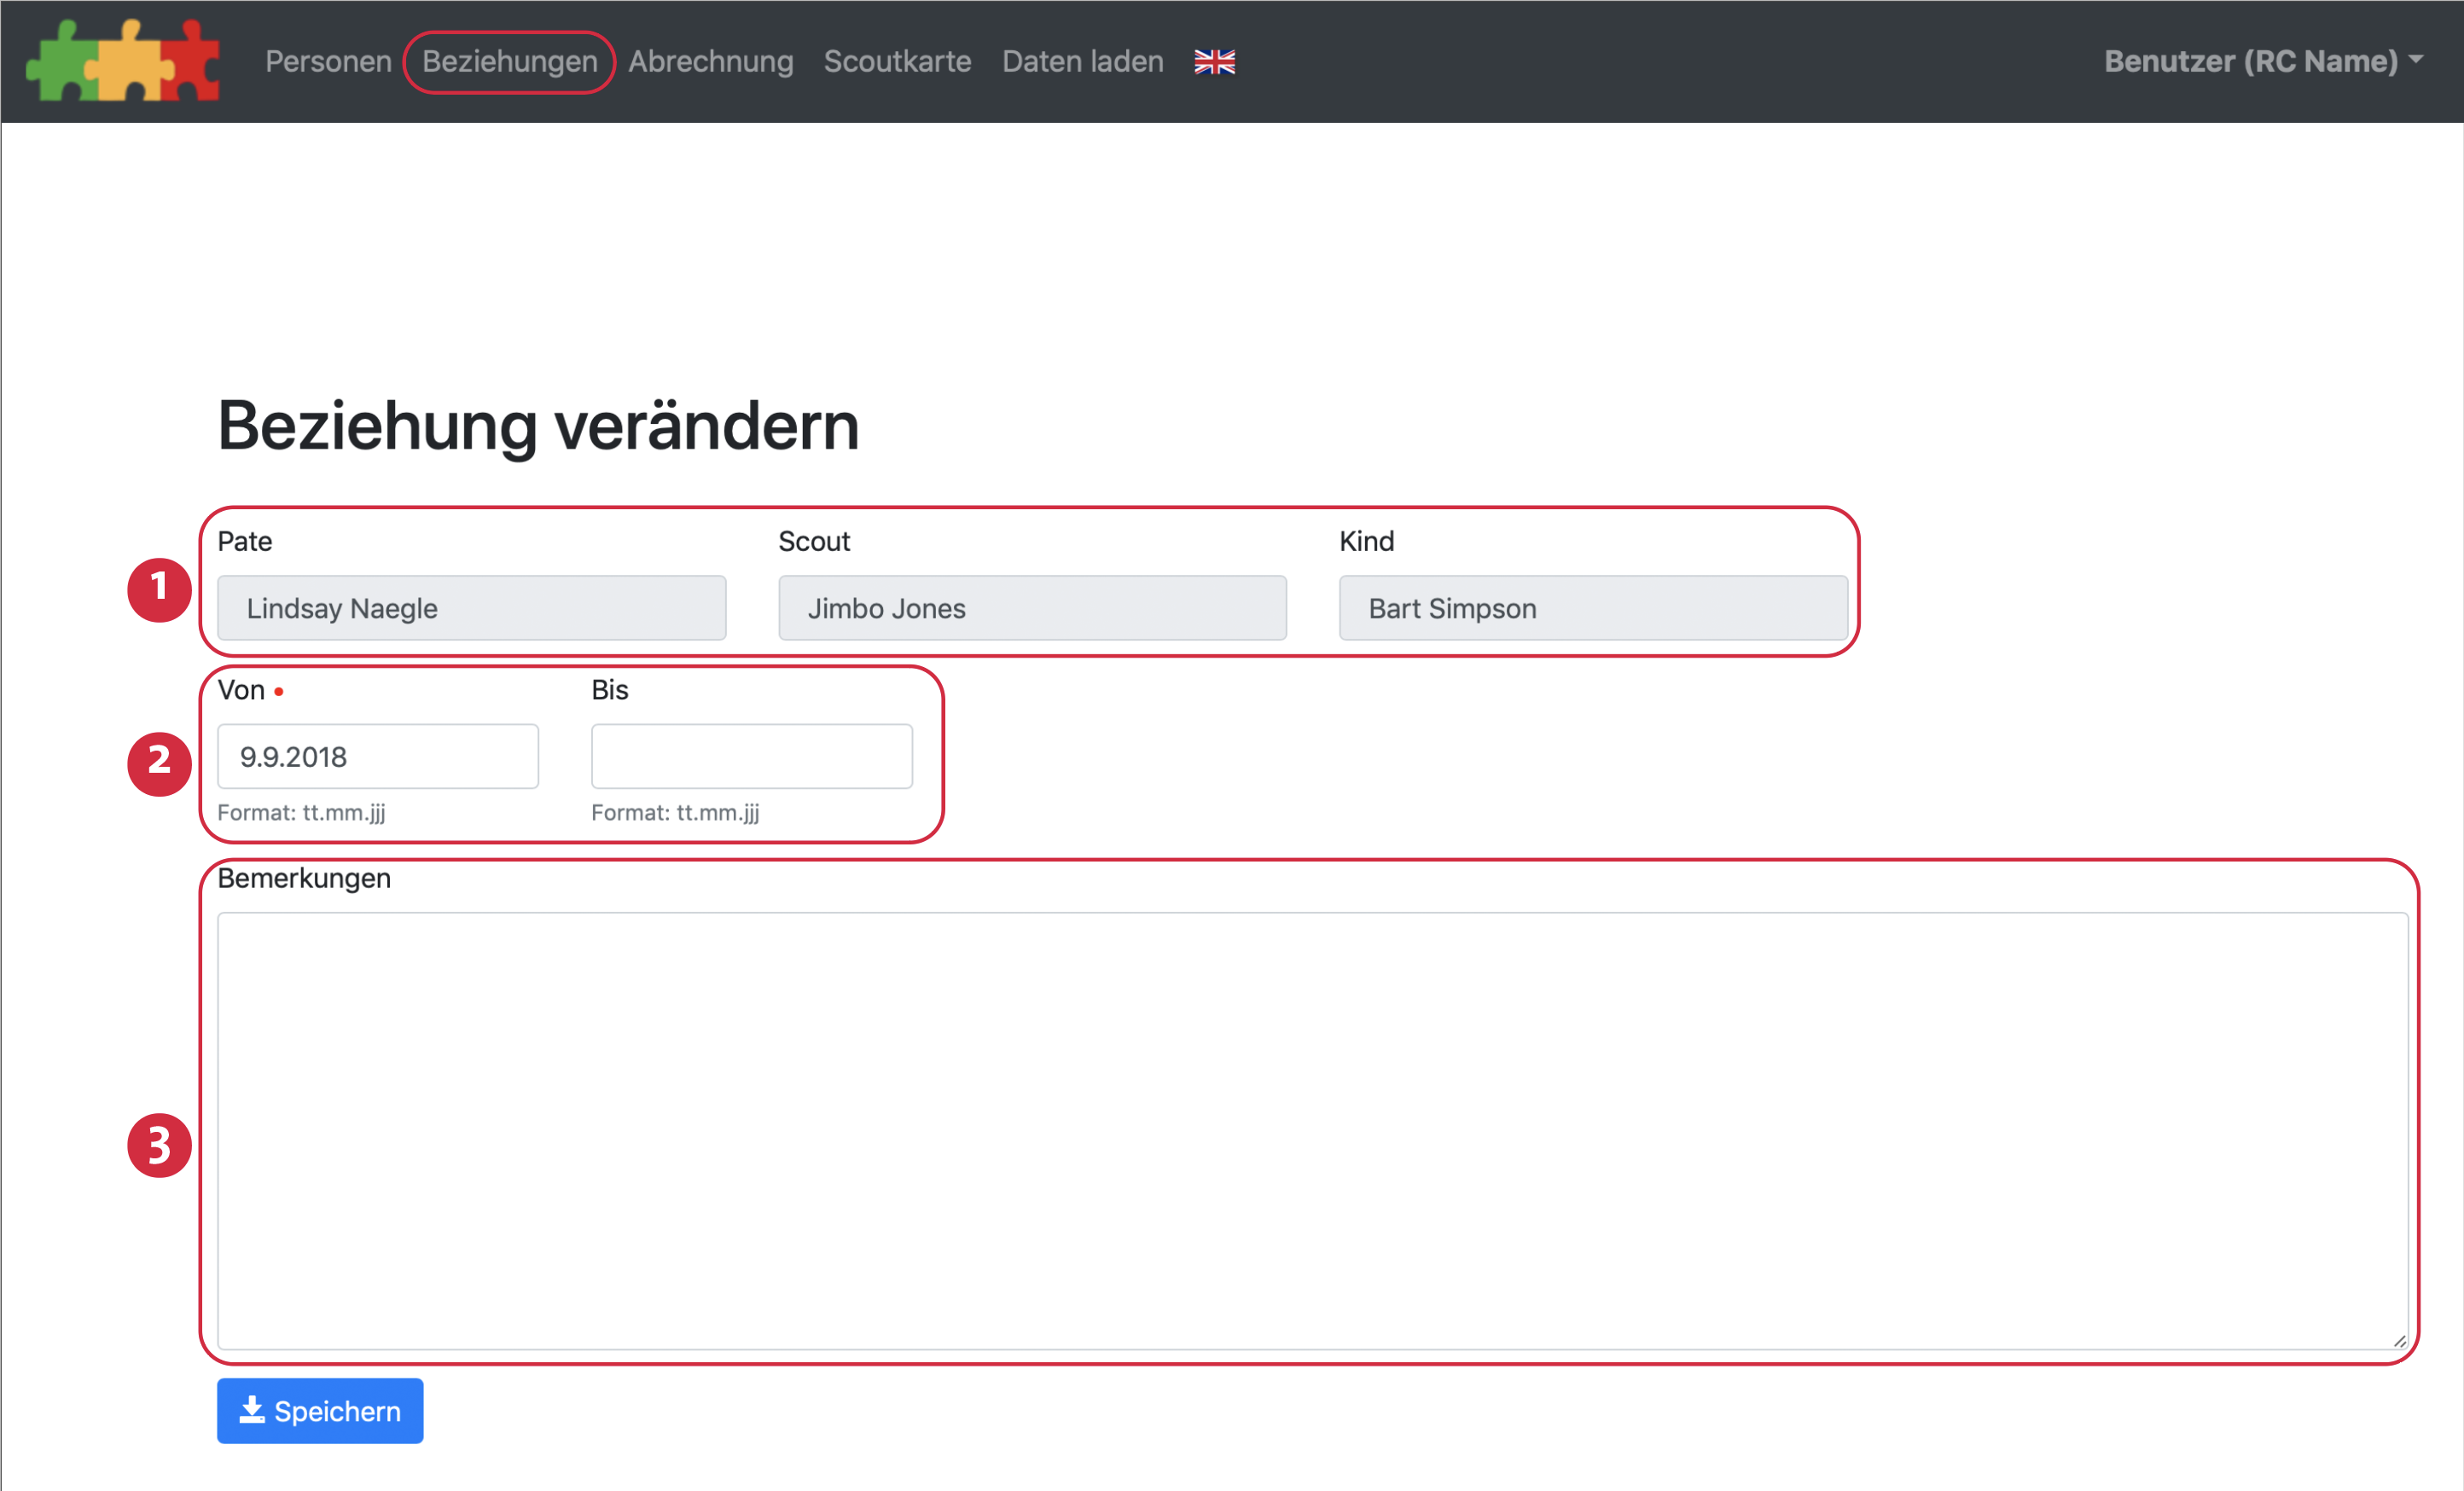Click the Von date field
2464x1491 pixels.
378,756
